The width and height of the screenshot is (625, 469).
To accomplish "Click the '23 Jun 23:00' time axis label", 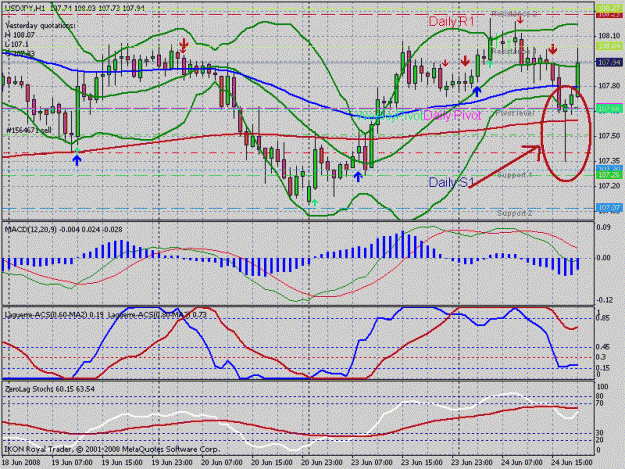I will tap(472, 463).
